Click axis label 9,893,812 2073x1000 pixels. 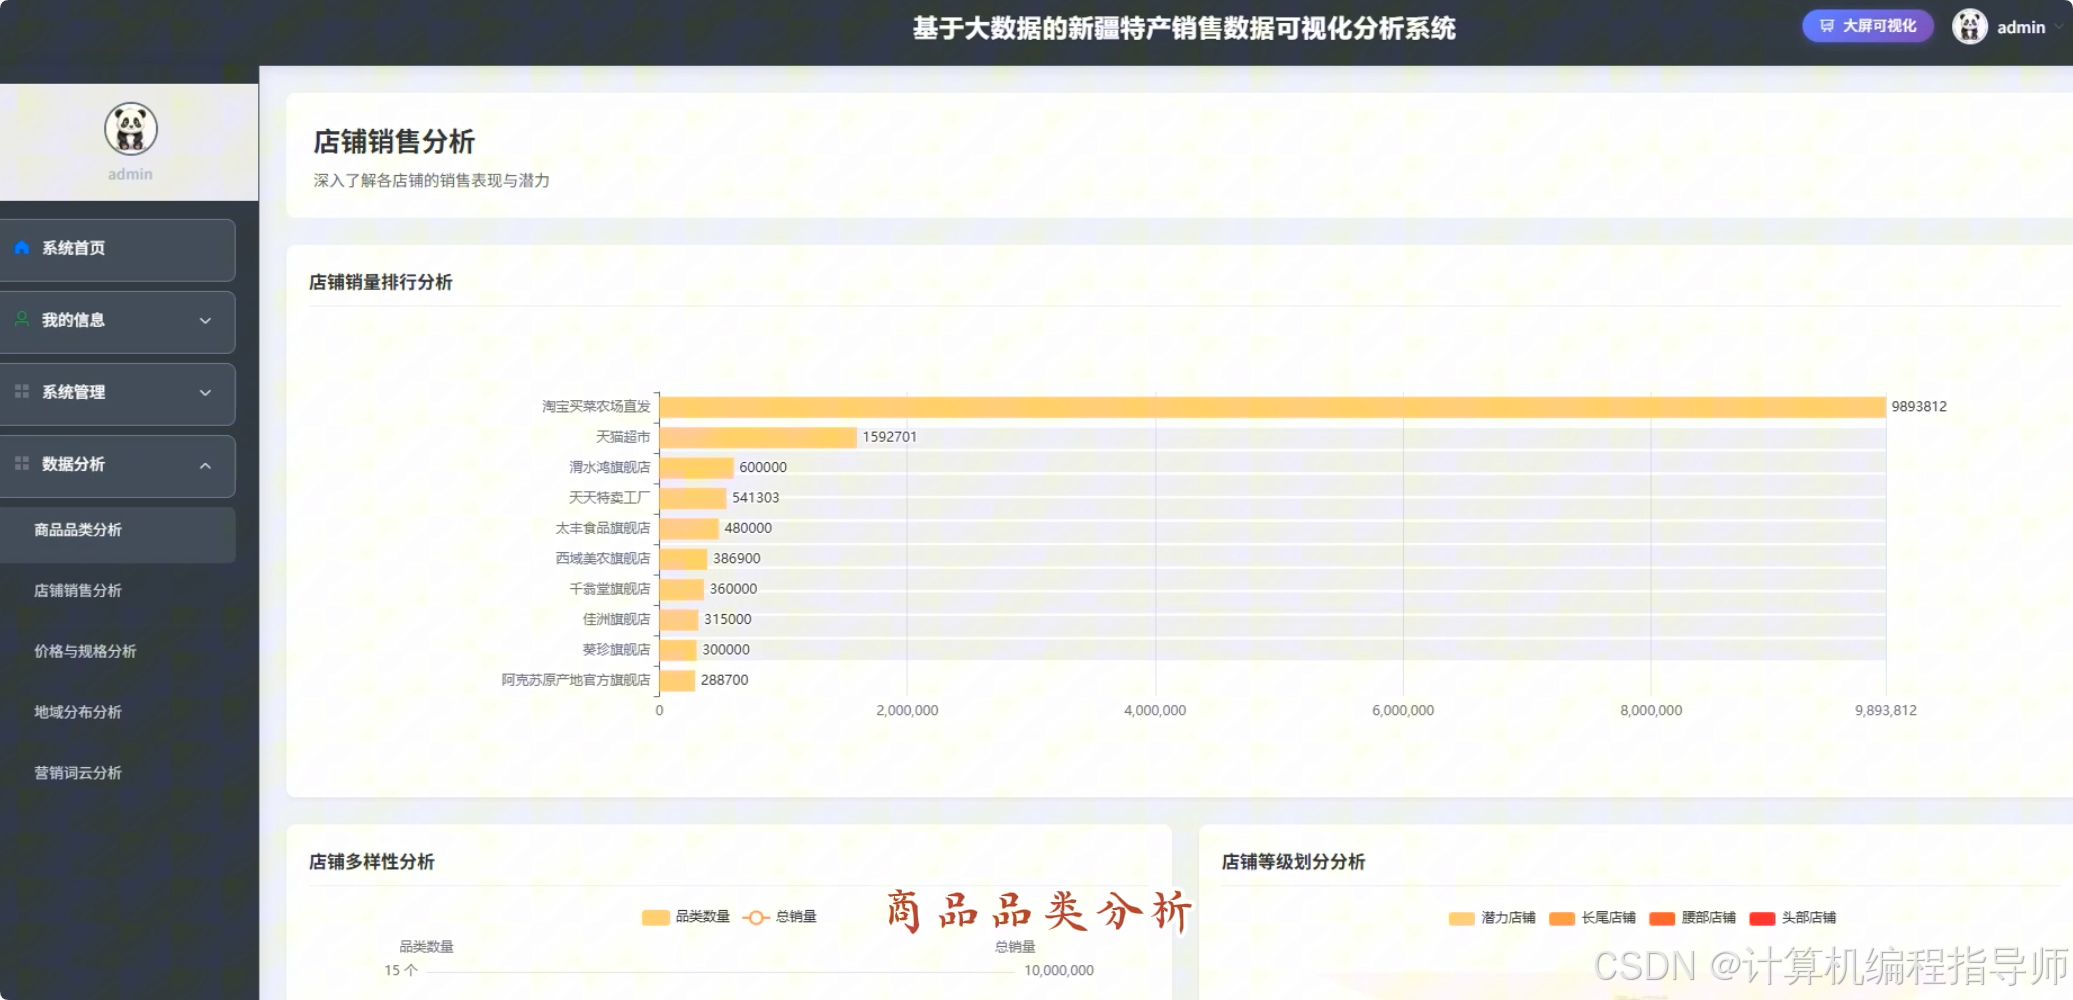coord(1886,710)
